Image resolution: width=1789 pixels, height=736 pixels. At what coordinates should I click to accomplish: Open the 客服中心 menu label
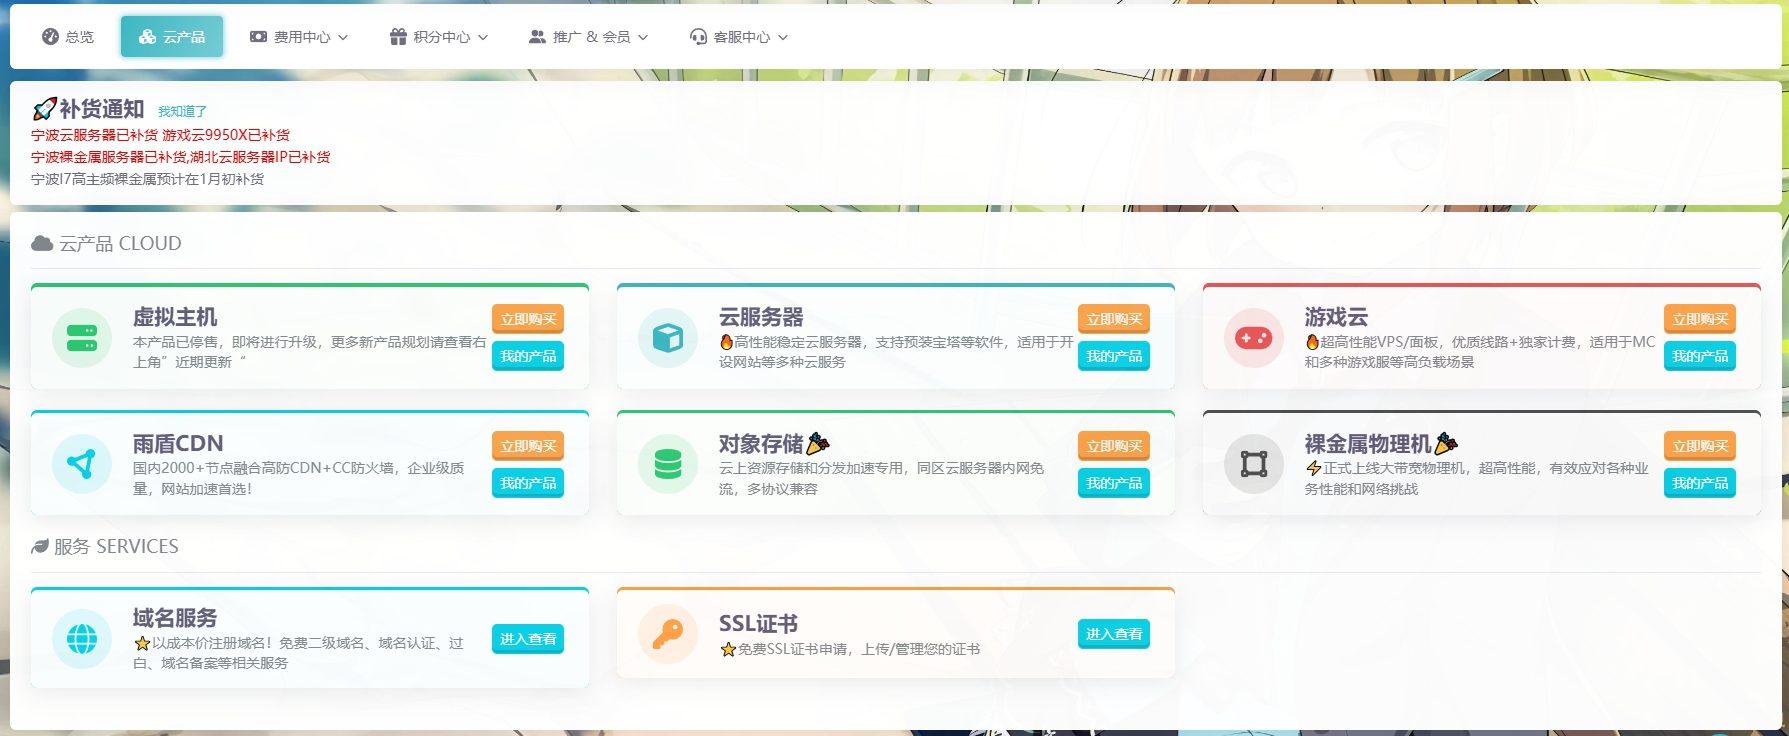tap(742, 37)
